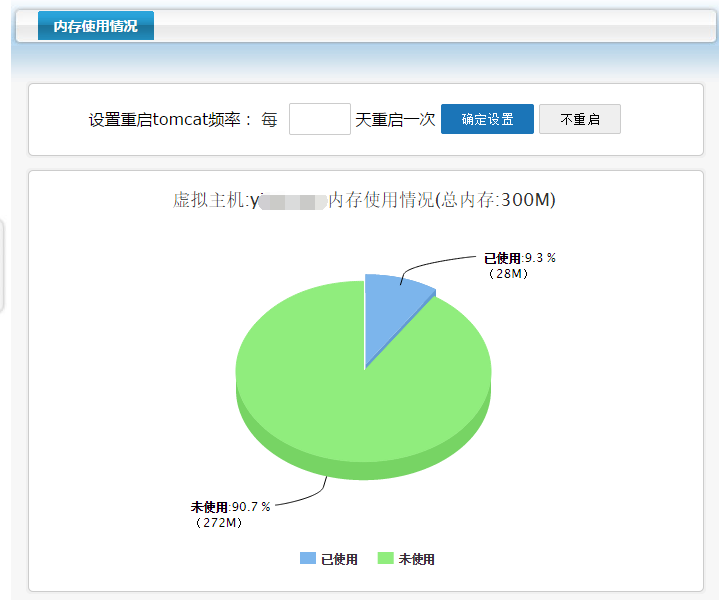The image size is (719, 600).
Task: Click the 已使用:9.3 % data label
Action: point(519,258)
